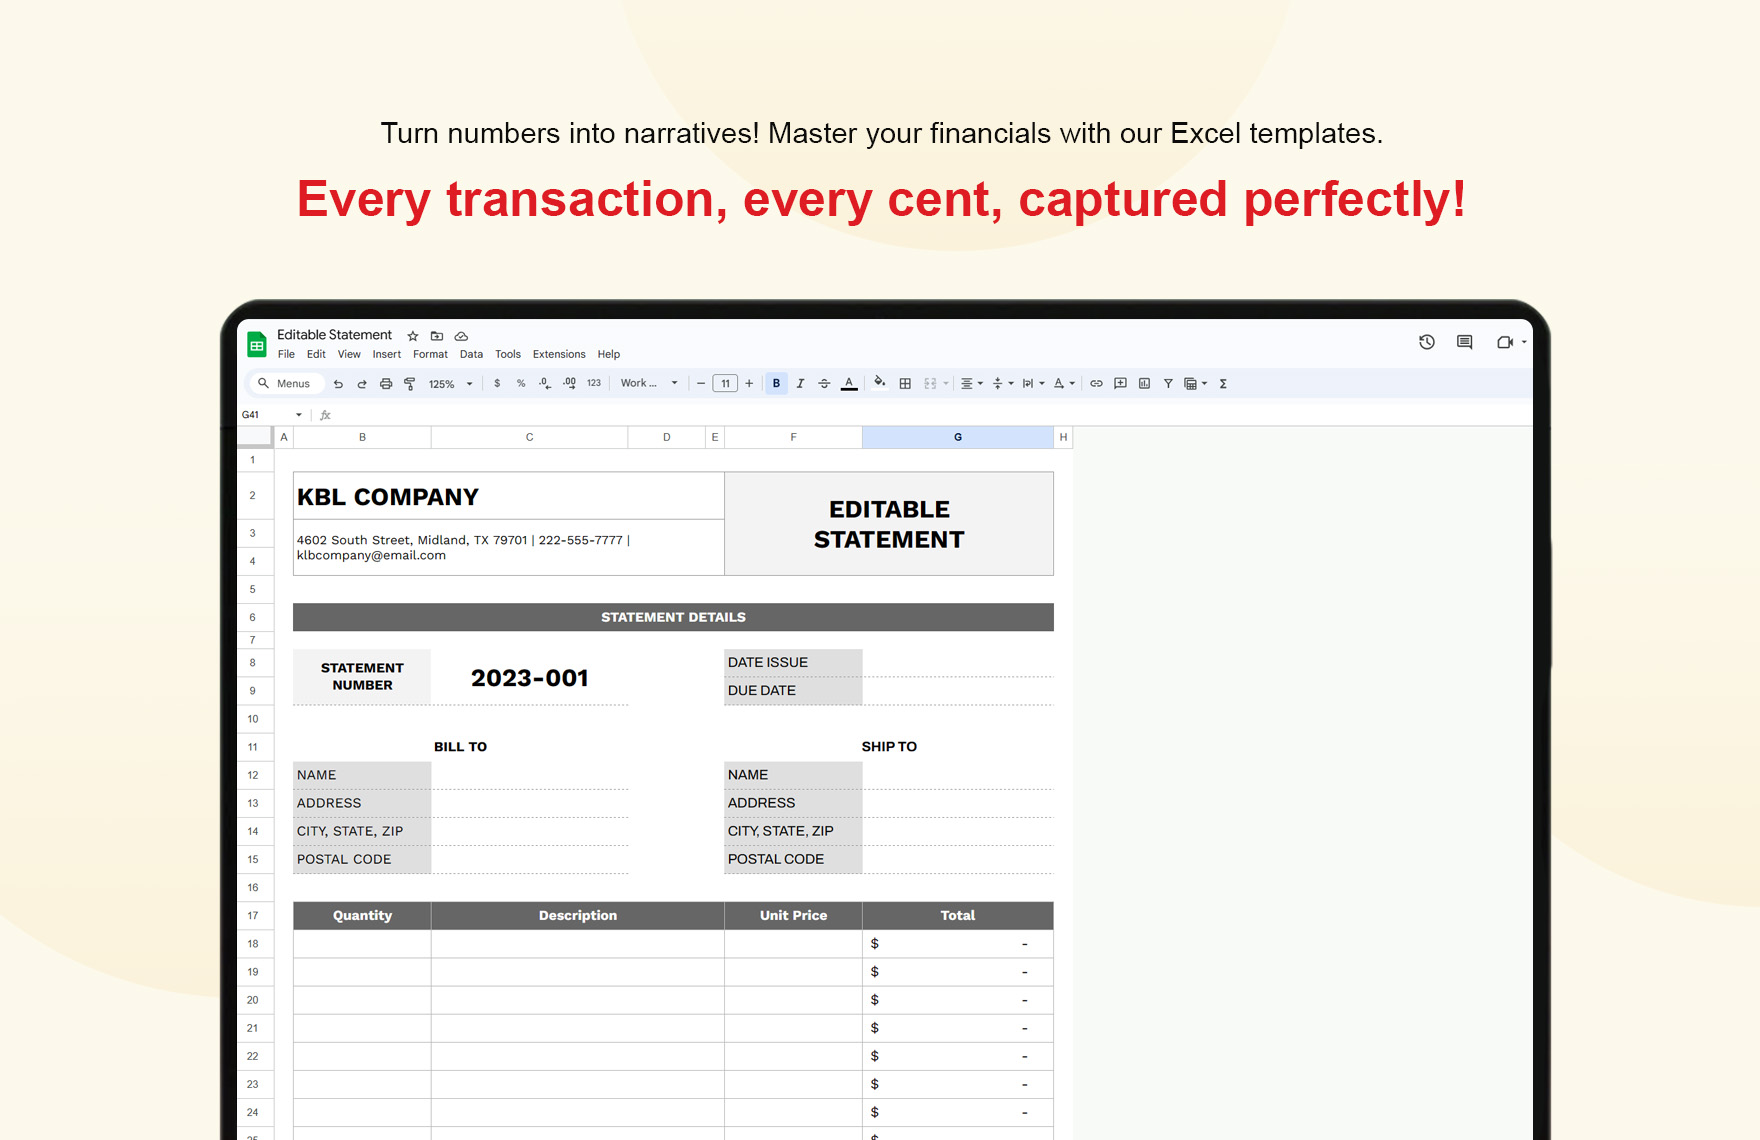Click the merge cells icon
1760x1140 pixels.
(930, 384)
